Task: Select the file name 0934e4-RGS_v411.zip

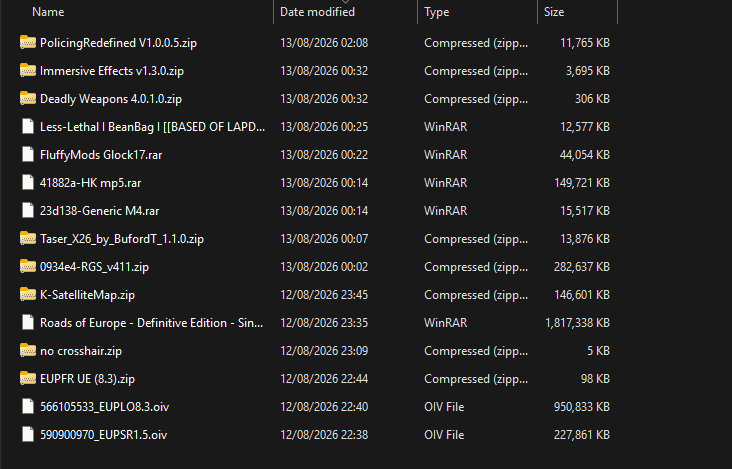Action: 94,267
